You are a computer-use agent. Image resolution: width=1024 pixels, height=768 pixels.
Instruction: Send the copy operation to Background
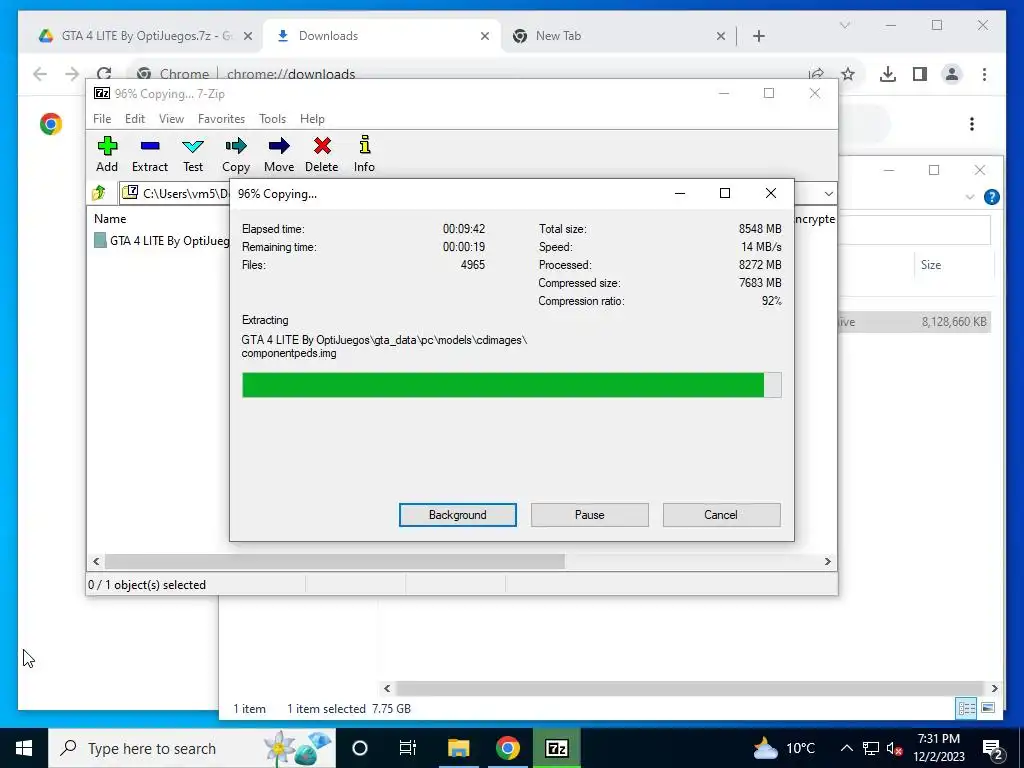[458, 515]
